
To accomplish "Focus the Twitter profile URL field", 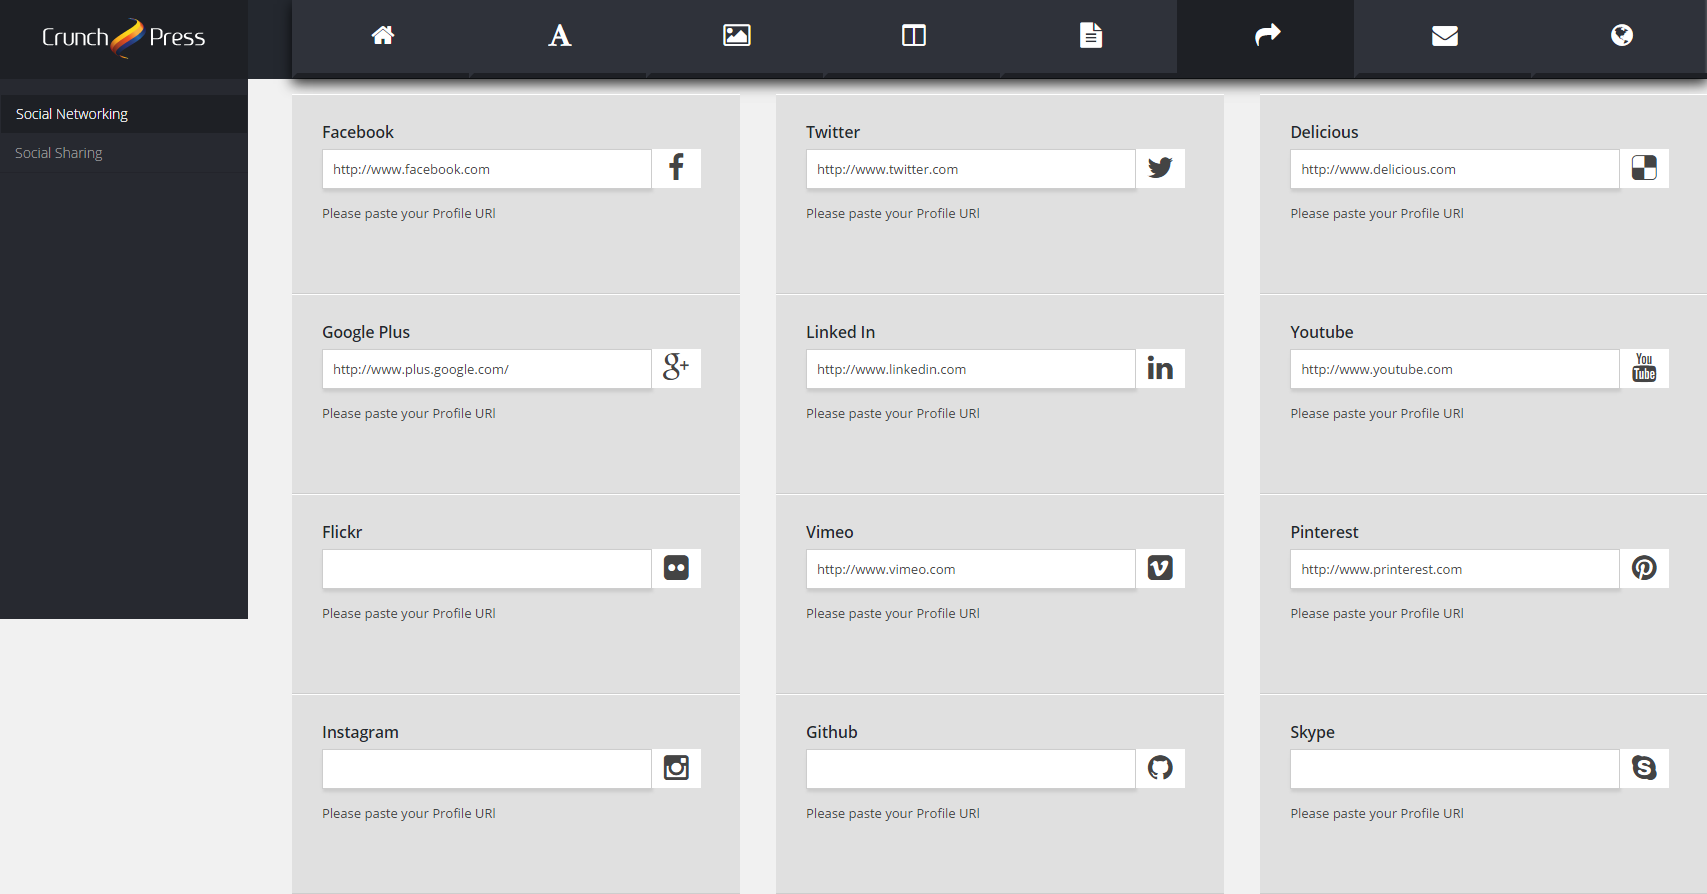I will (971, 169).
